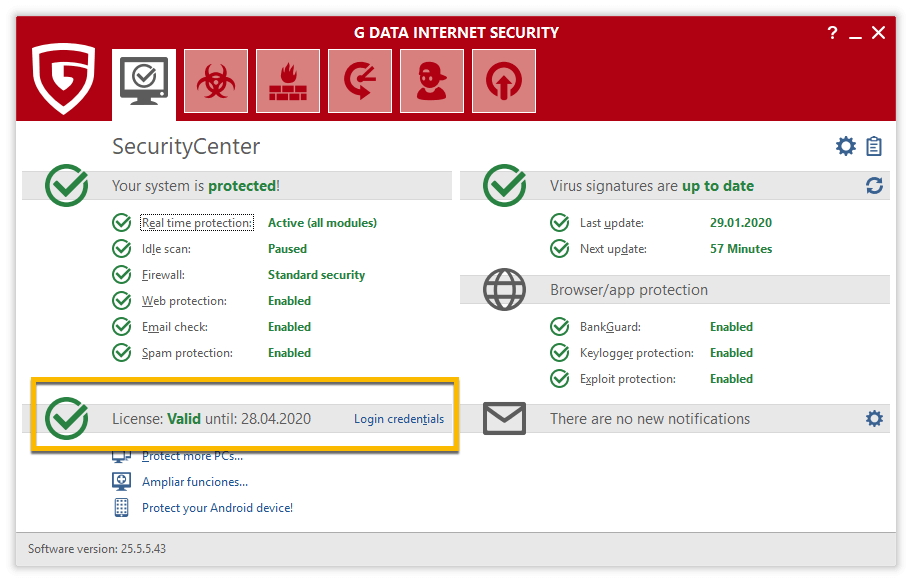View logs via the clipboard icon
Viewport: 912px width, 582px height.
click(x=875, y=146)
